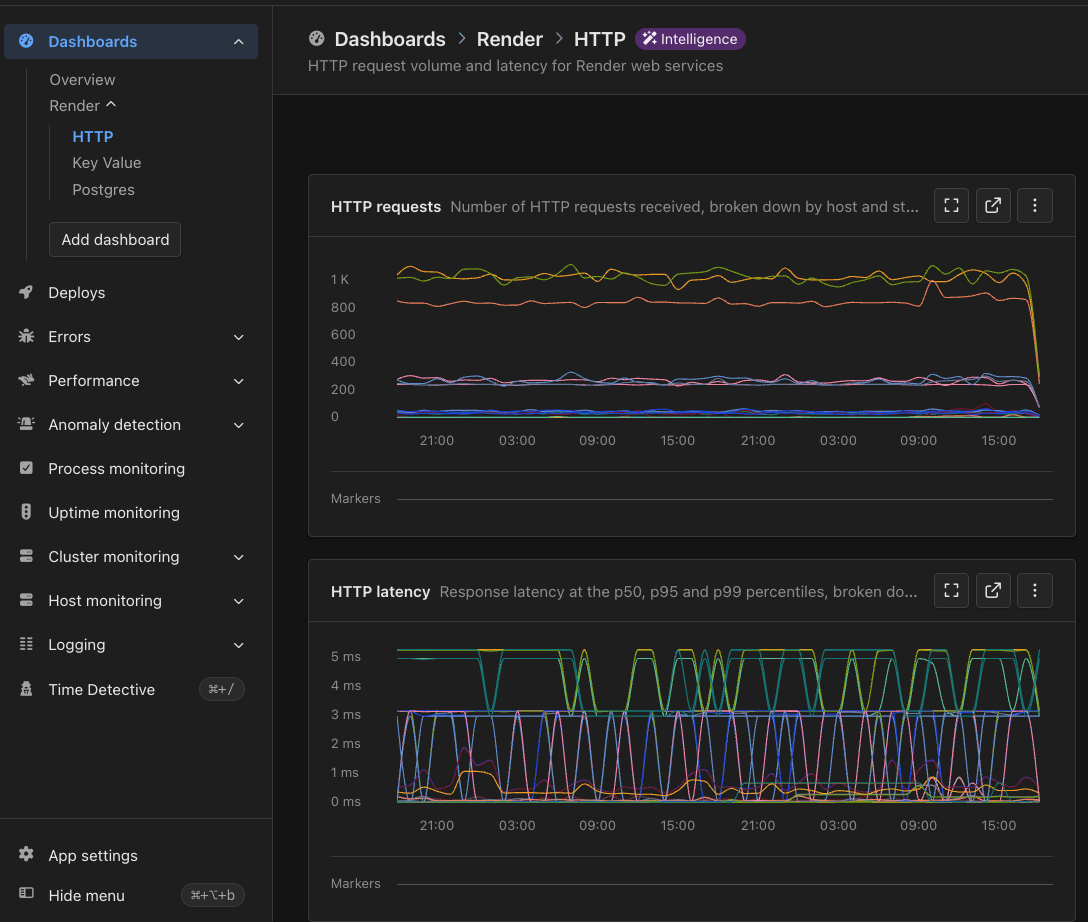
Task: Click the Errors bug icon
Action: pyautogui.click(x=26, y=336)
